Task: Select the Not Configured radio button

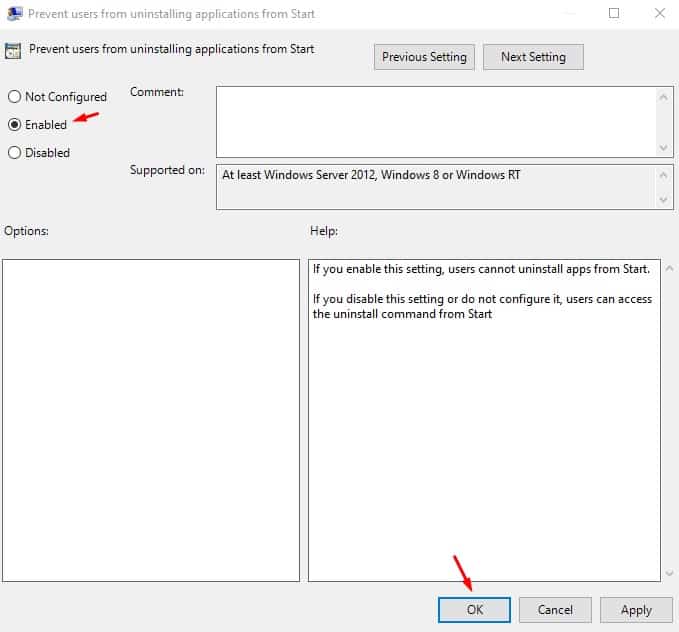Action: coord(14,97)
